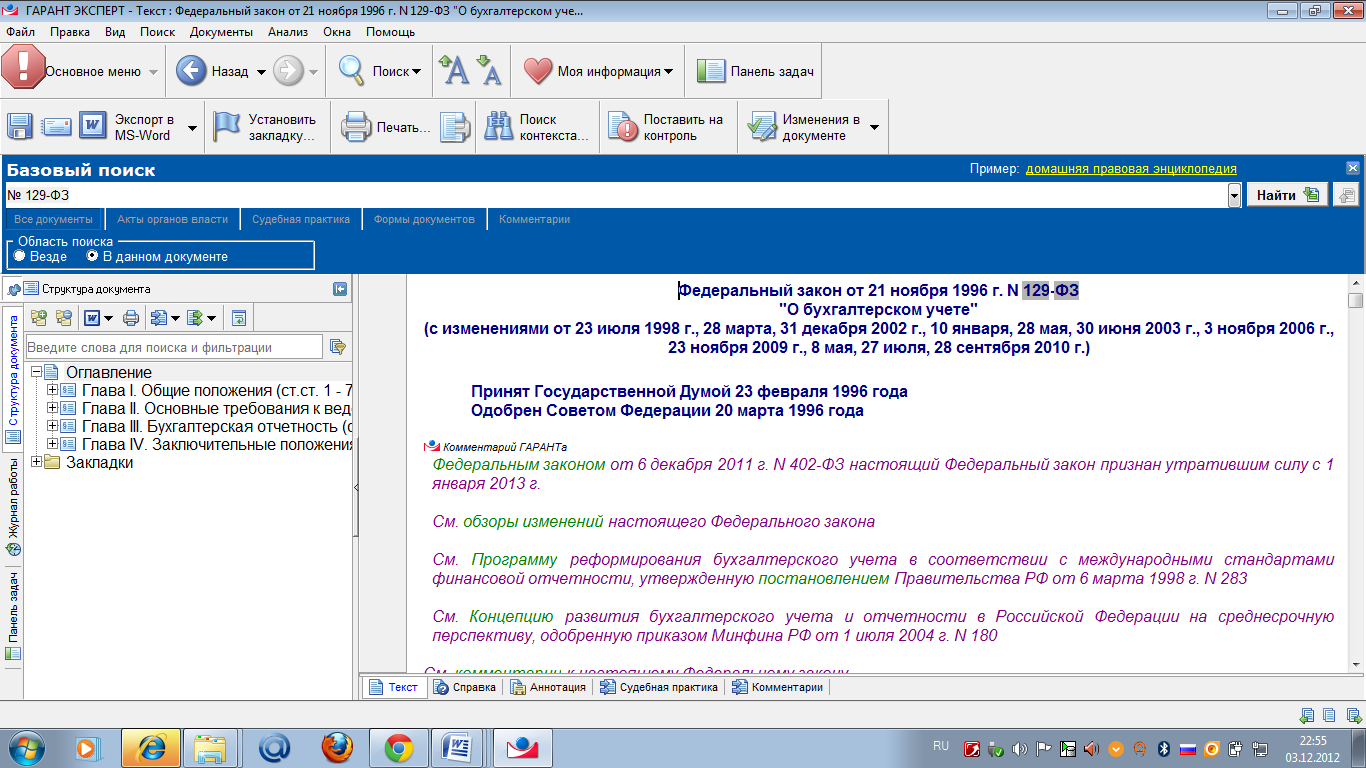This screenshot has width=1366, height=768.
Task: Export the document to MS-Word
Action: coord(93,127)
